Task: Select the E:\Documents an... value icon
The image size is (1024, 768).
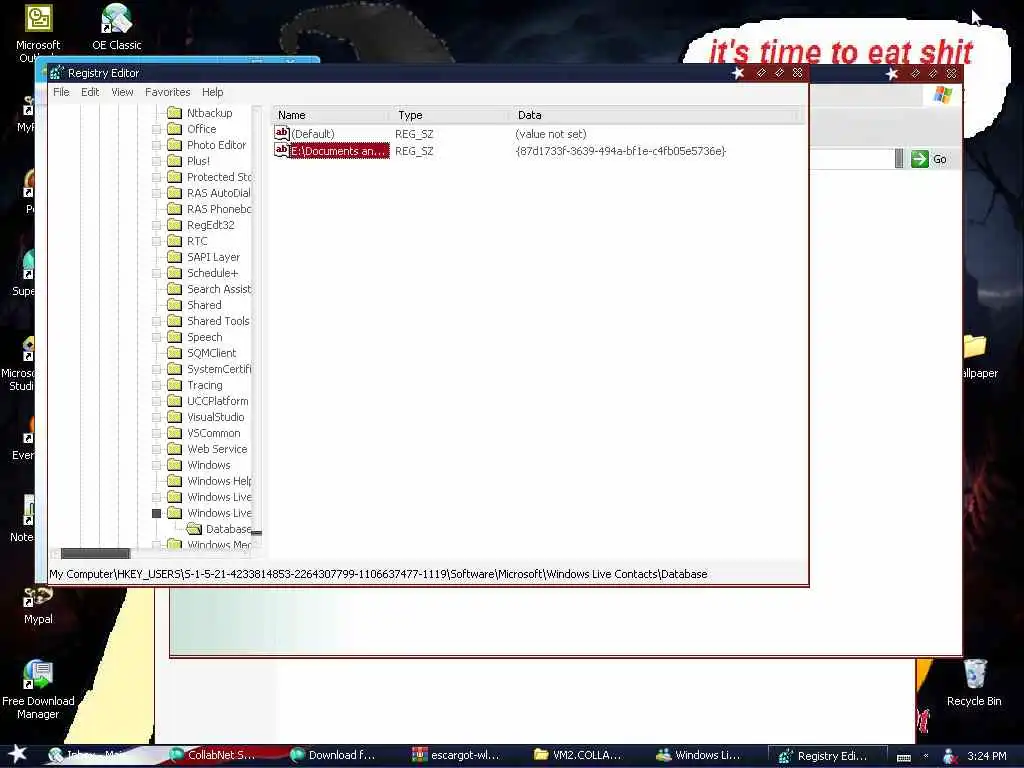Action: 281,150
